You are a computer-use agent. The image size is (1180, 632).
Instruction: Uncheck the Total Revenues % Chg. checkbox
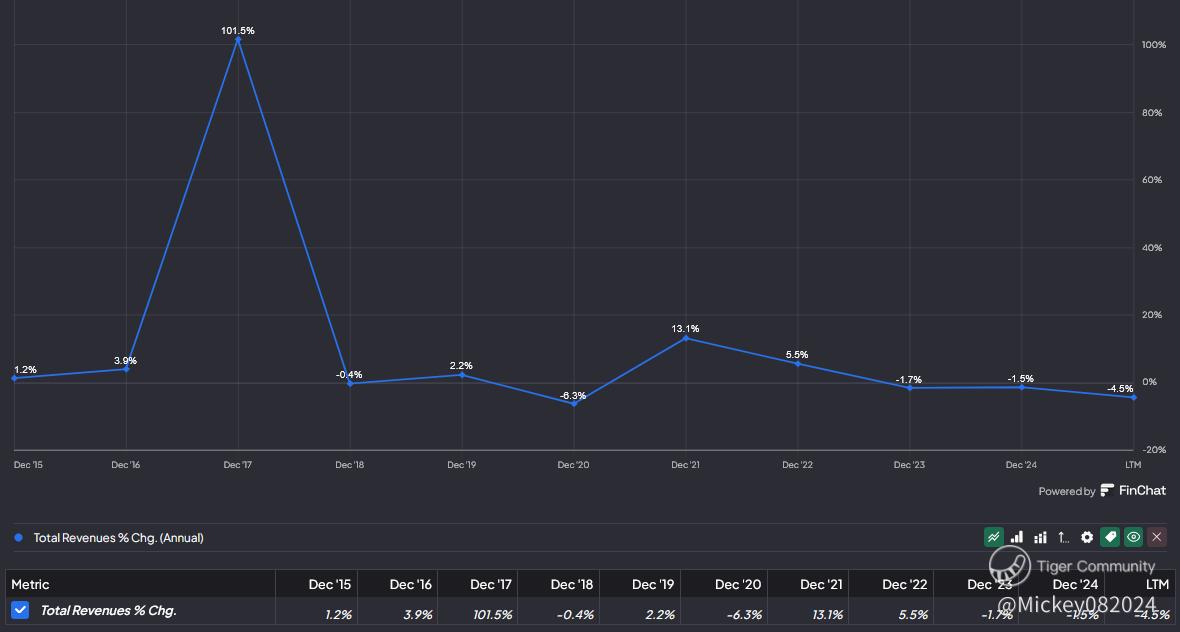pos(20,610)
